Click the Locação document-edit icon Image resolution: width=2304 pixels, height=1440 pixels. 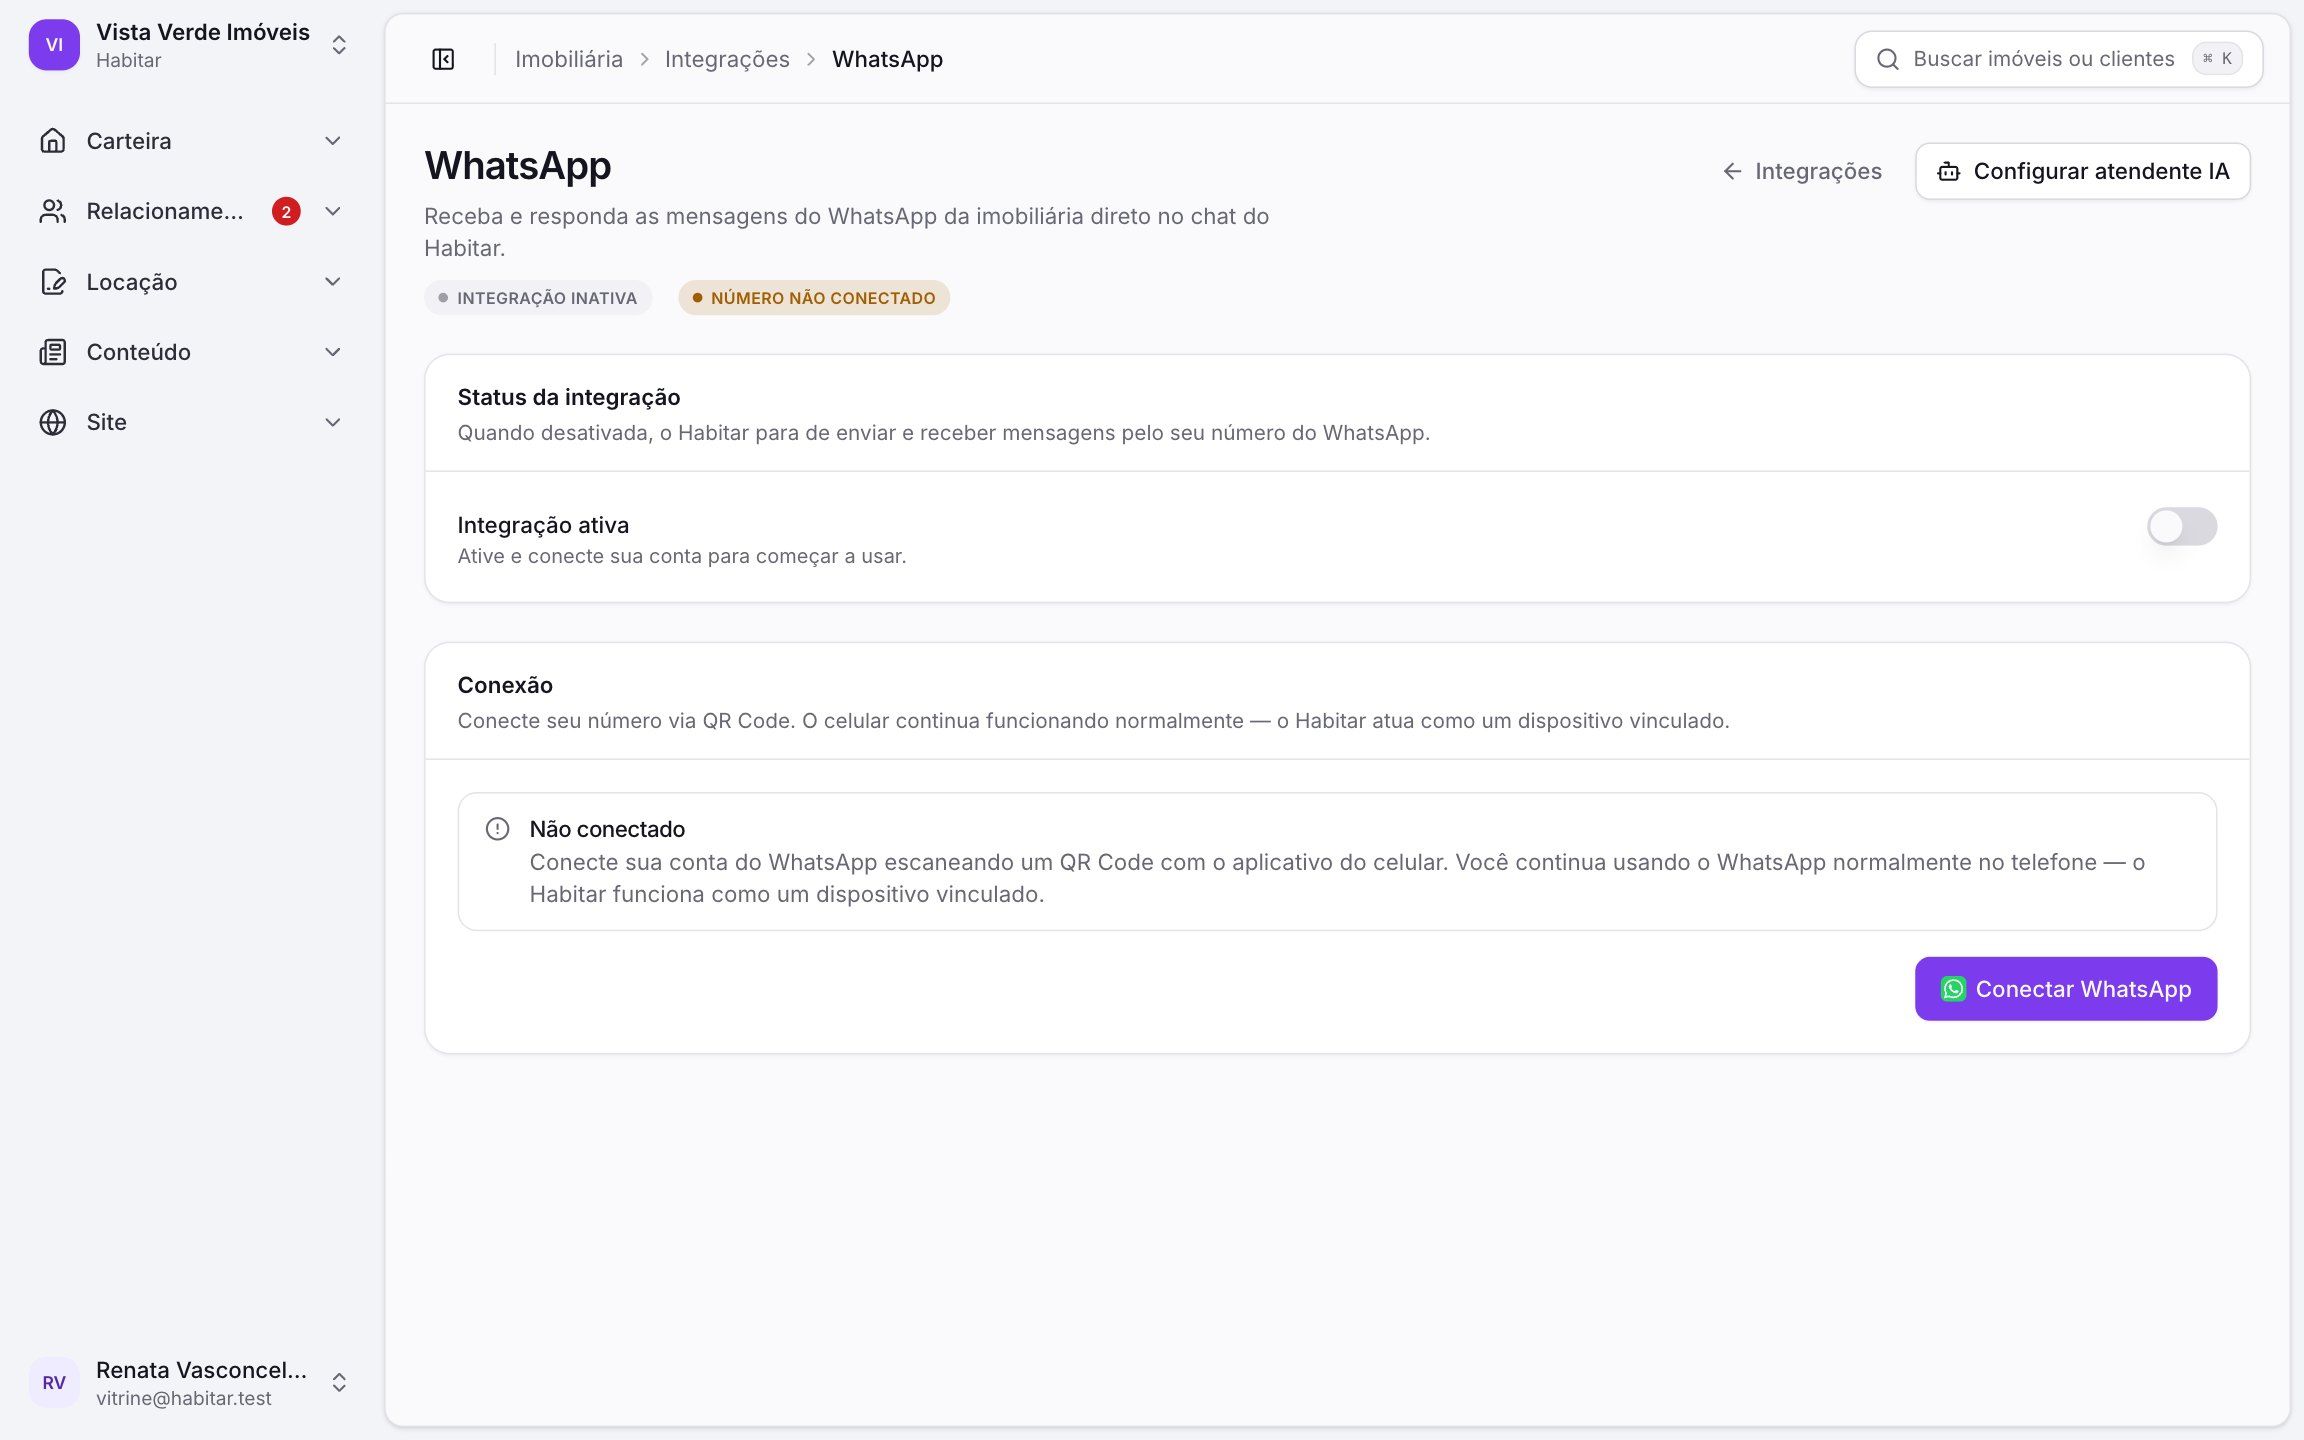pos(53,282)
